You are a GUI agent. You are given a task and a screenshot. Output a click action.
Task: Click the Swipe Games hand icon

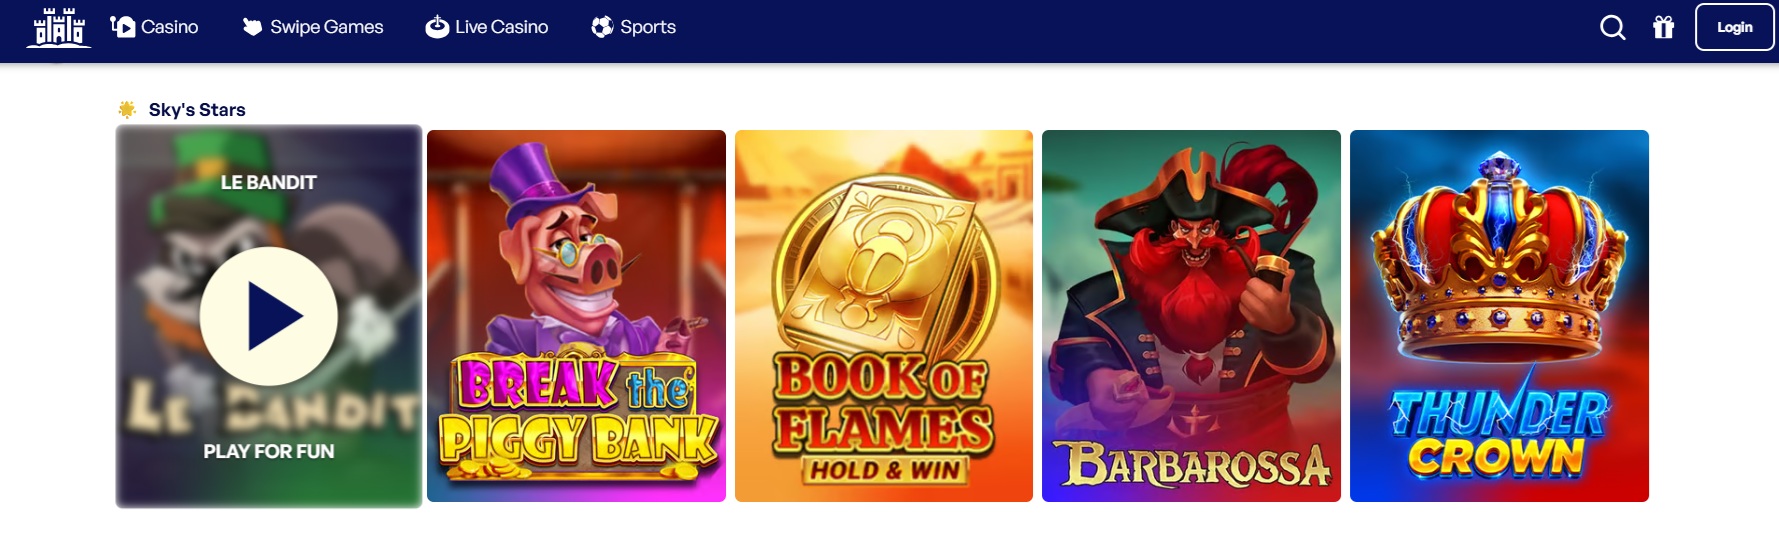point(252,27)
